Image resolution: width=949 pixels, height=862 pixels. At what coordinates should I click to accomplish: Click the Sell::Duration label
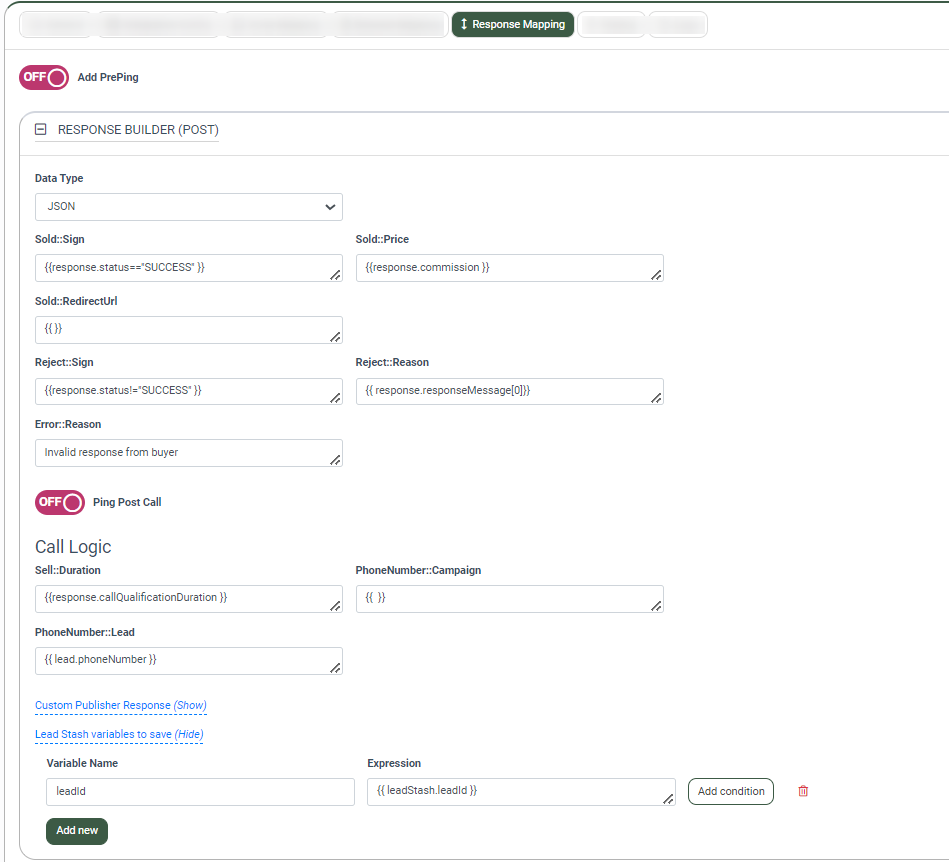[68, 570]
